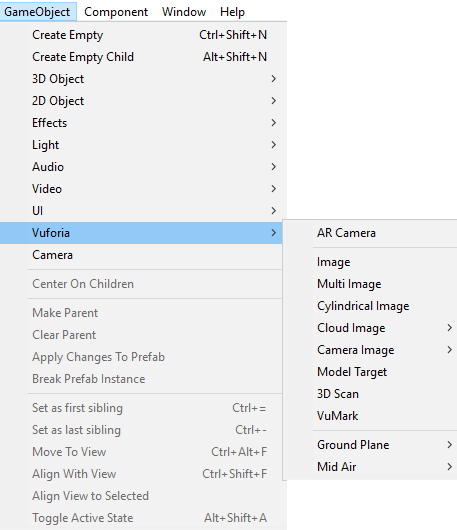The width and height of the screenshot is (457, 530).
Task: Open the UI submenu
Action: (x=141, y=211)
